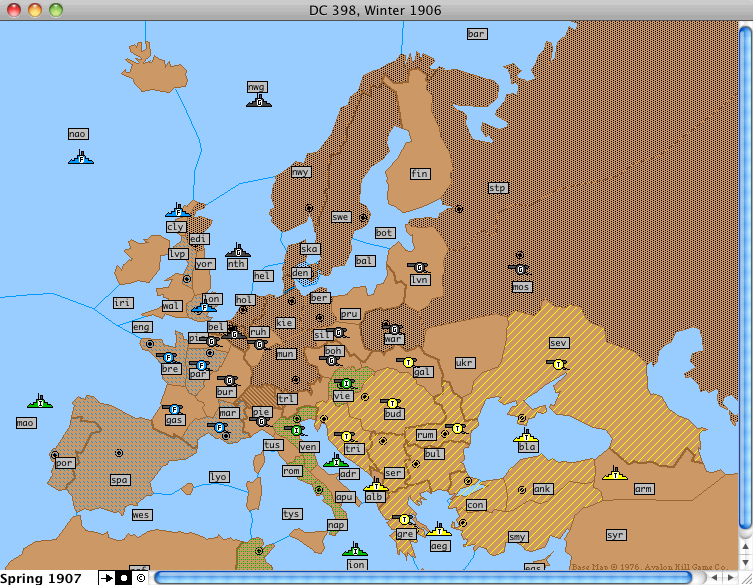
Task: Select the German army in sil
Action: [339, 332]
